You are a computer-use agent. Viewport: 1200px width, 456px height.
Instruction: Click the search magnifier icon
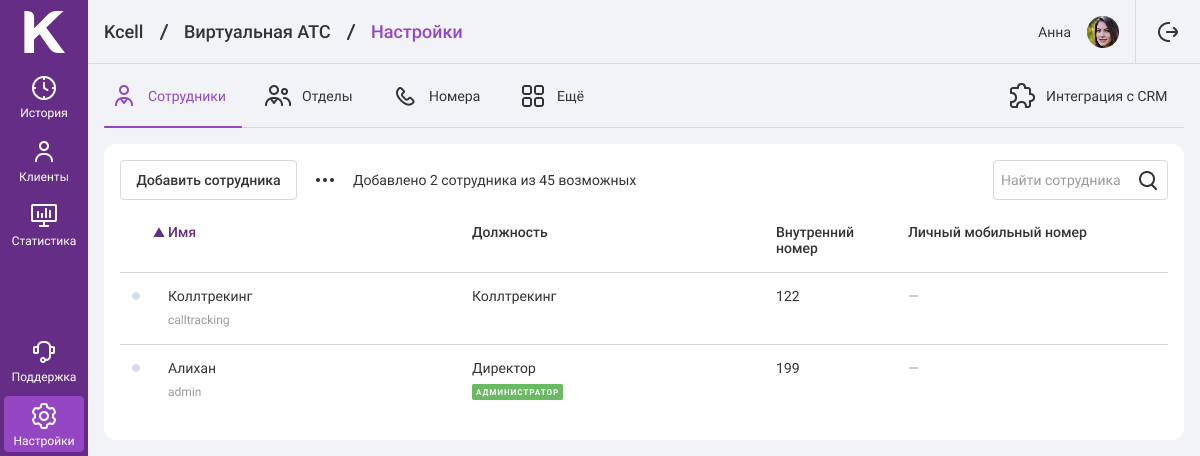pyautogui.click(x=1148, y=181)
